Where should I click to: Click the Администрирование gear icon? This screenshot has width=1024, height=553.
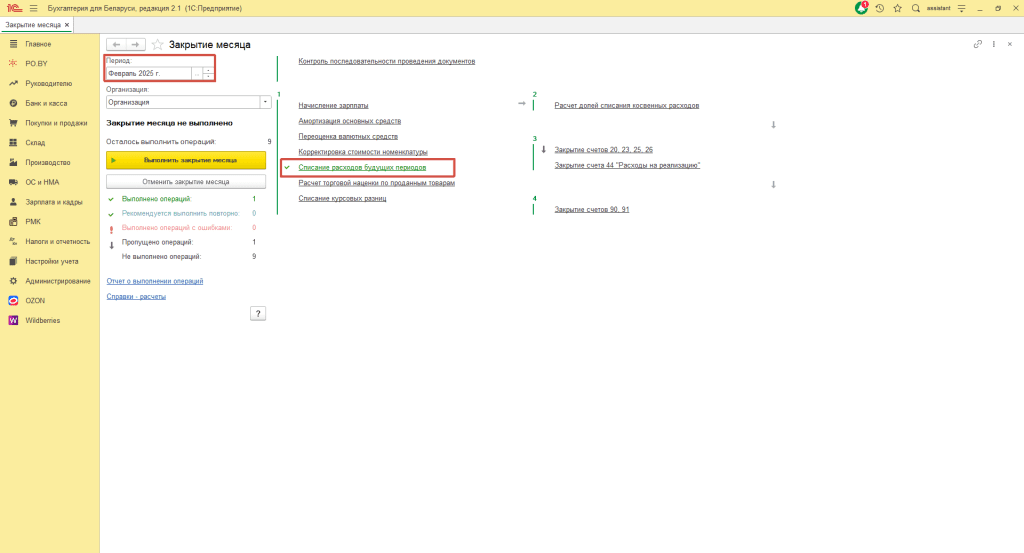coord(13,281)
